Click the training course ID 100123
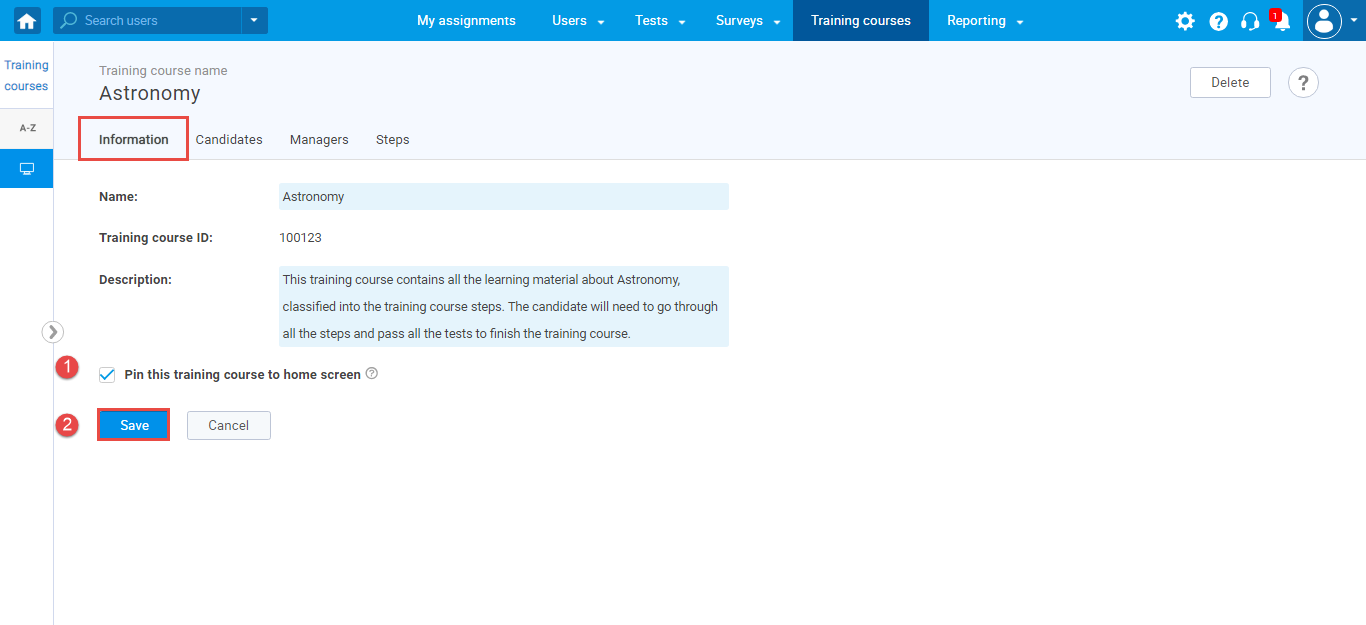 tap(302, 238)
